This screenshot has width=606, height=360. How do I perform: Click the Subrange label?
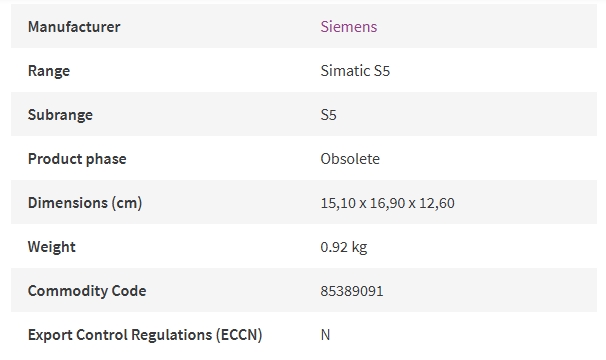click(x=60, y=115)
